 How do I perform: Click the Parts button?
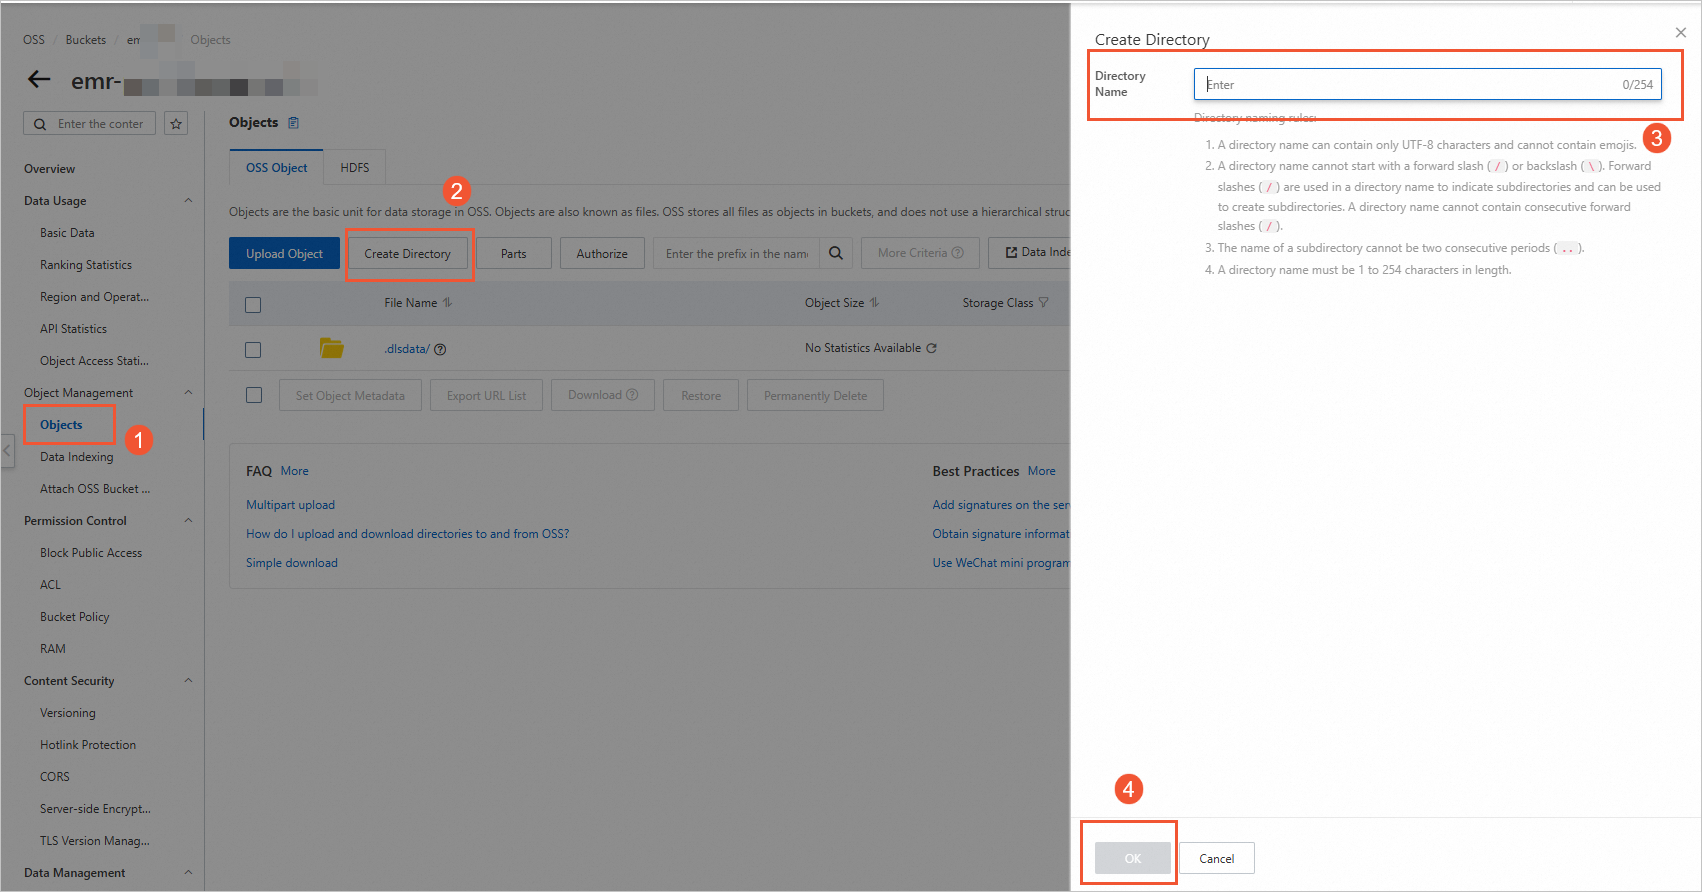(514, 253)
